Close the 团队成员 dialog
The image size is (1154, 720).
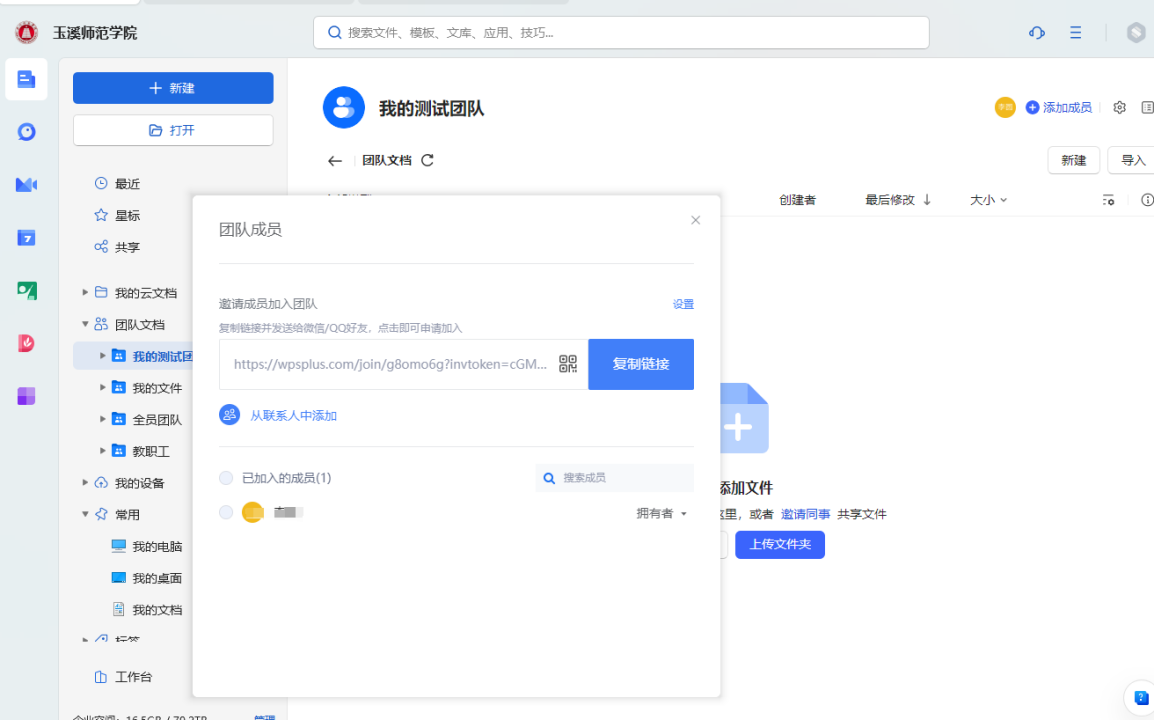pyautogui.click(x=696, y=220)
